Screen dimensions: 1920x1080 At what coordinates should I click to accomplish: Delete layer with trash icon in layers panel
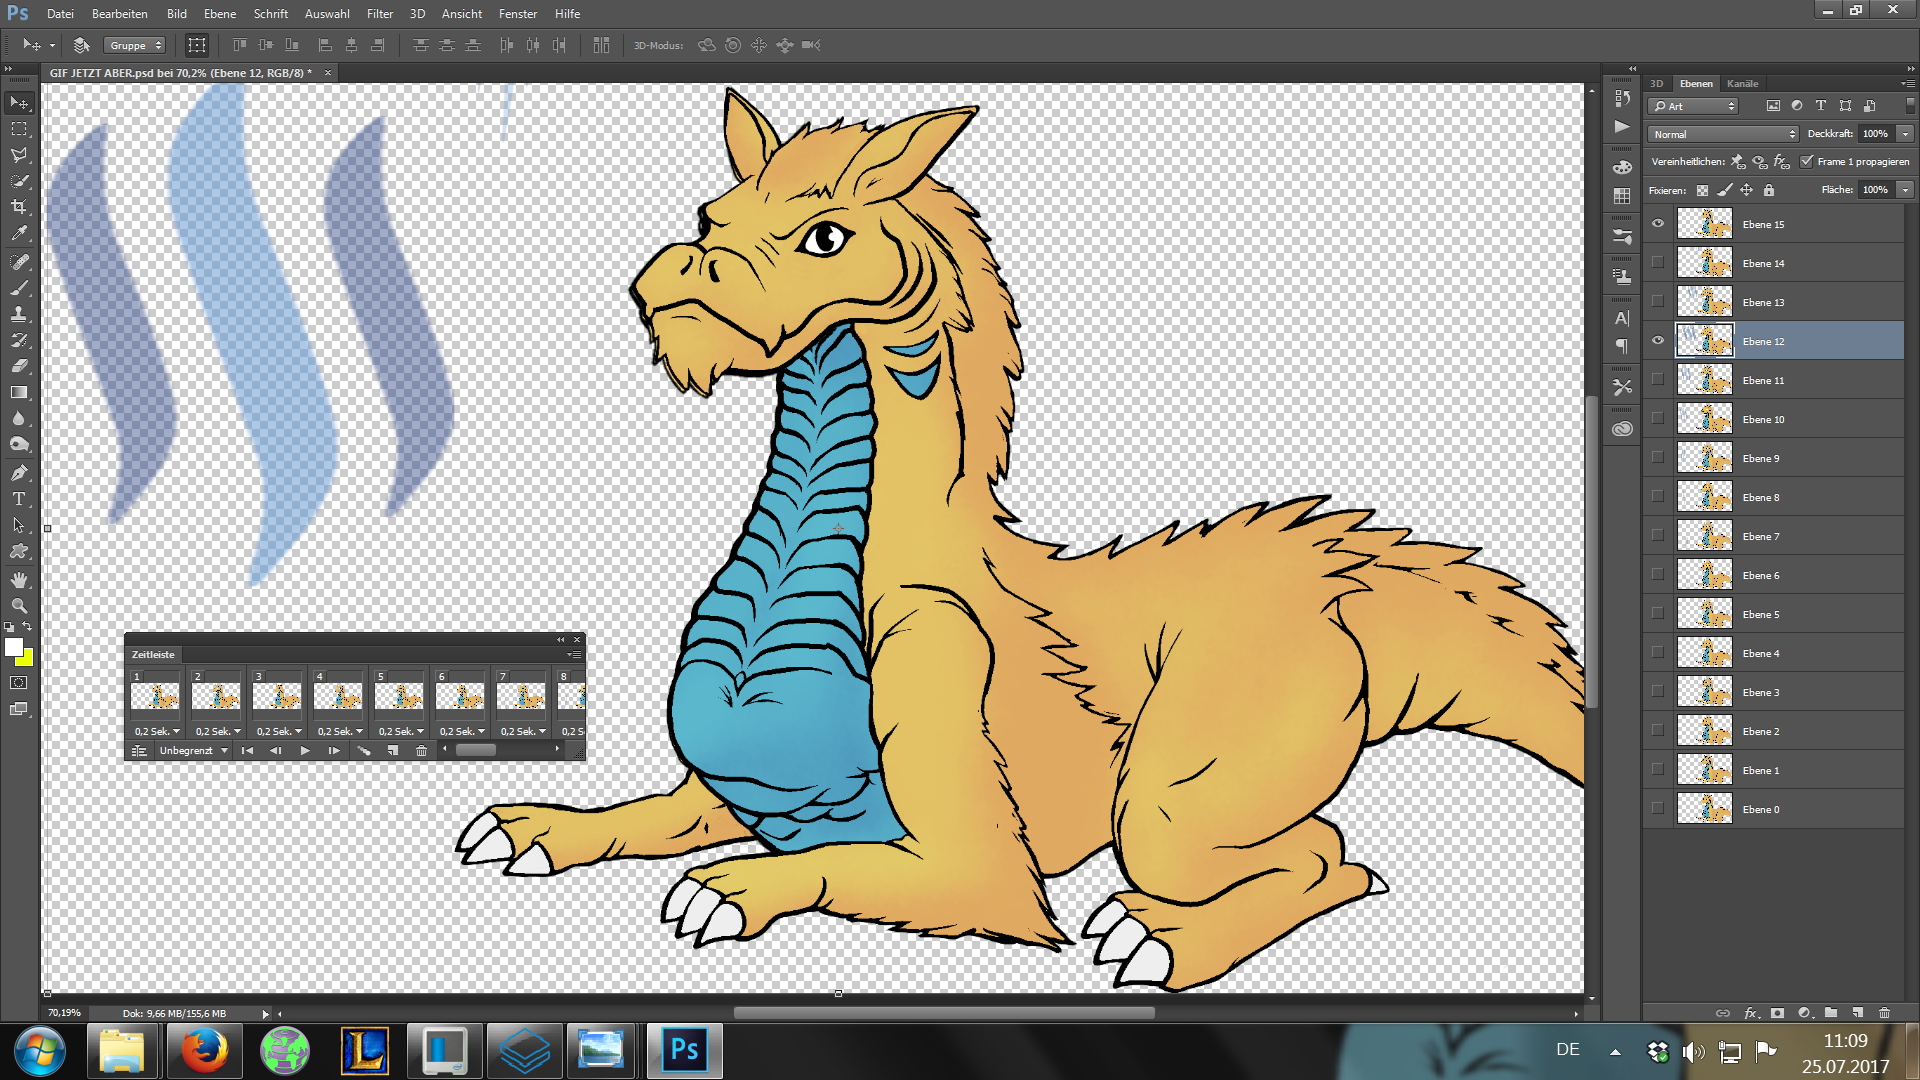(1884, 1013)
